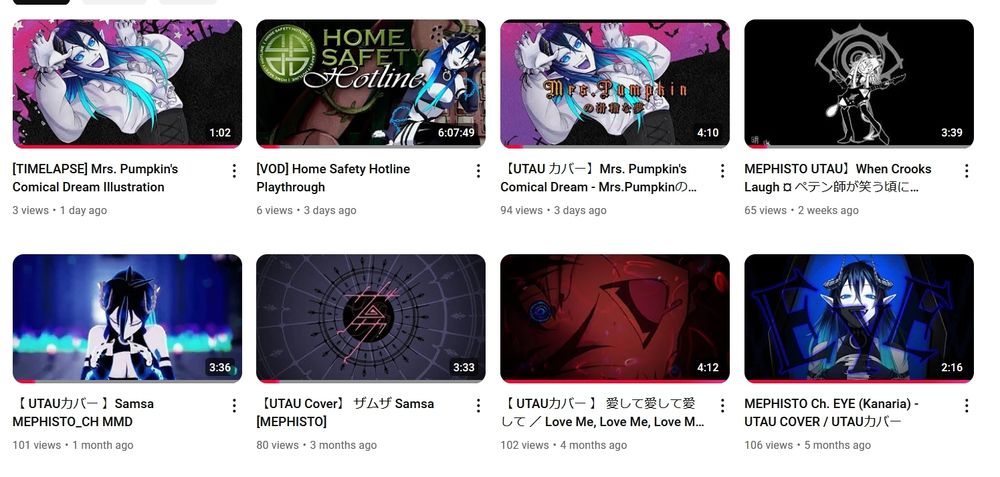Open options menu for When Crooks Laugh video
The height and width of the screenshot is (477, 1000).
(x=966, y=170)
